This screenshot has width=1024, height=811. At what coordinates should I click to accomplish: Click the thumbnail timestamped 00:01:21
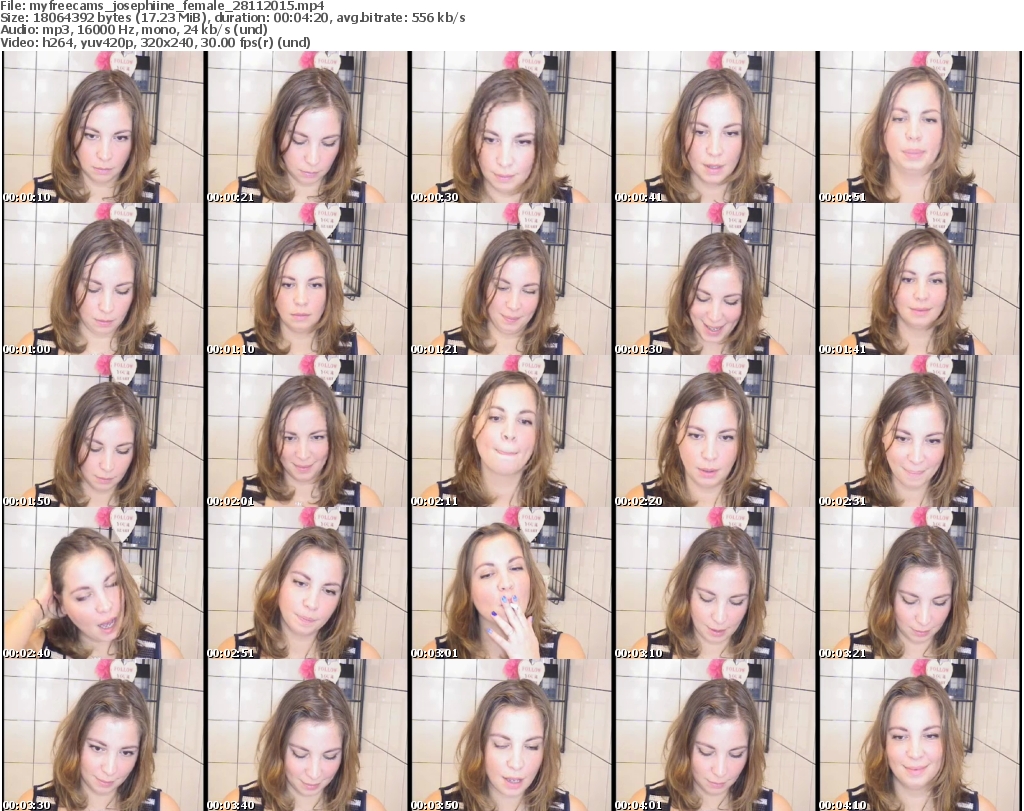pyautogui.click(x=511, y=279)
